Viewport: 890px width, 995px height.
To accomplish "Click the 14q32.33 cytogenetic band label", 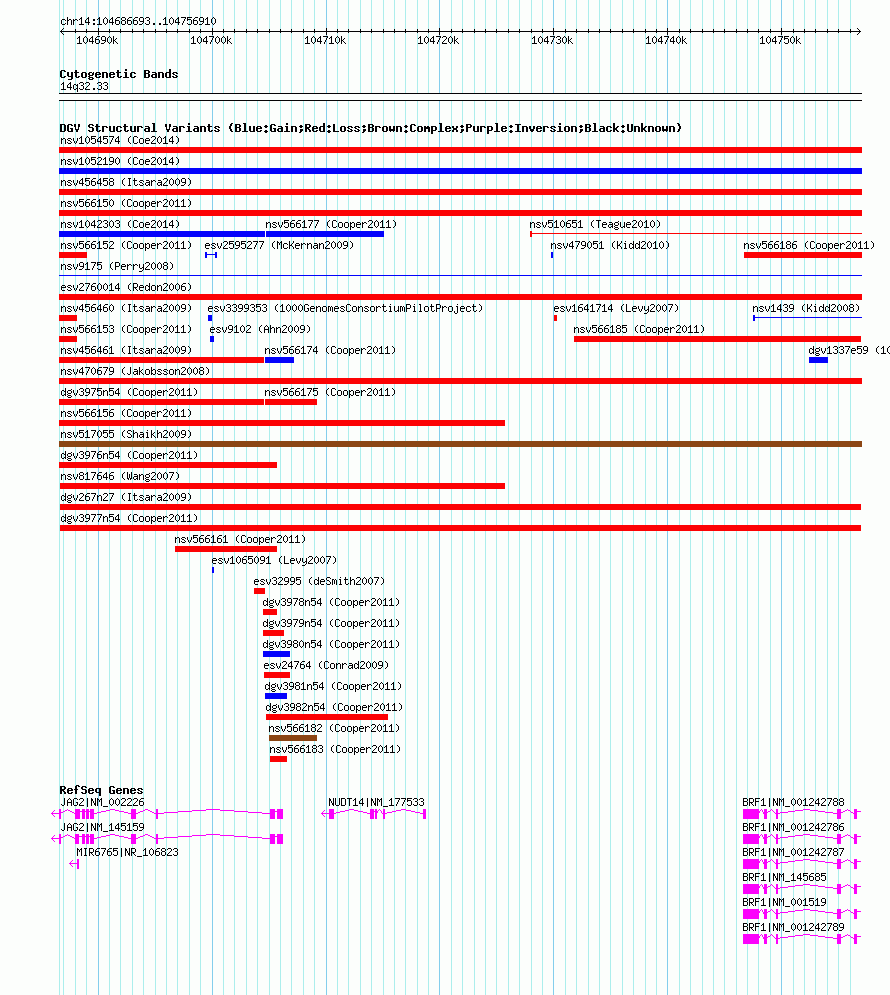I will (x=84, y=86).
